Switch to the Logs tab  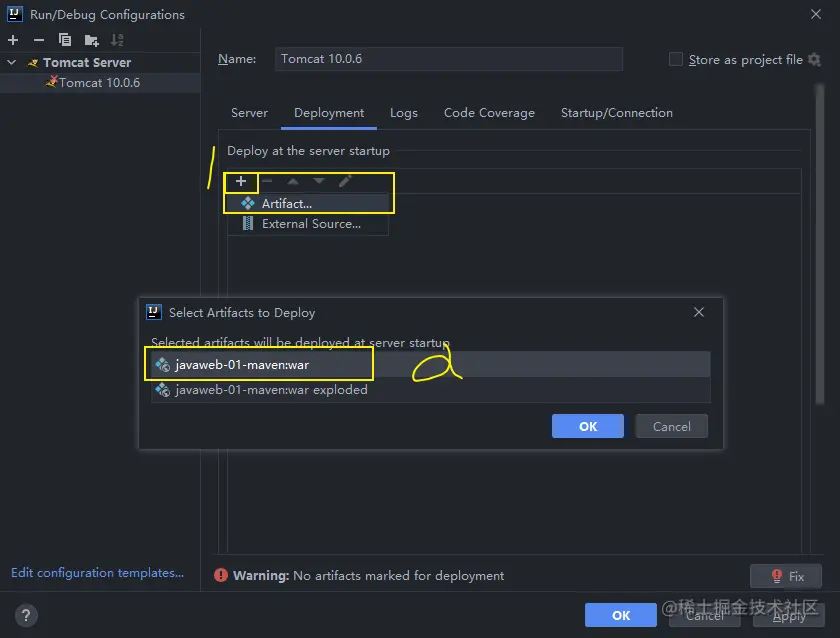pyautogui.click(x=403, y=113)
